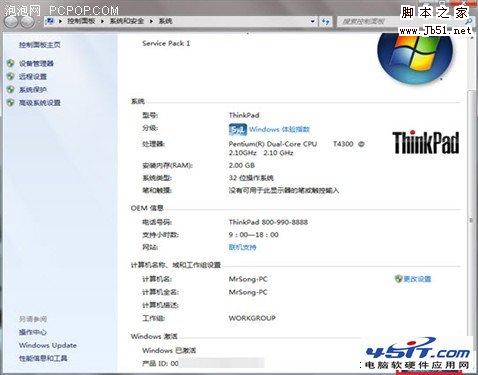
Task: Click the refresh button next to address bar
Action: (x=325, y=21)
